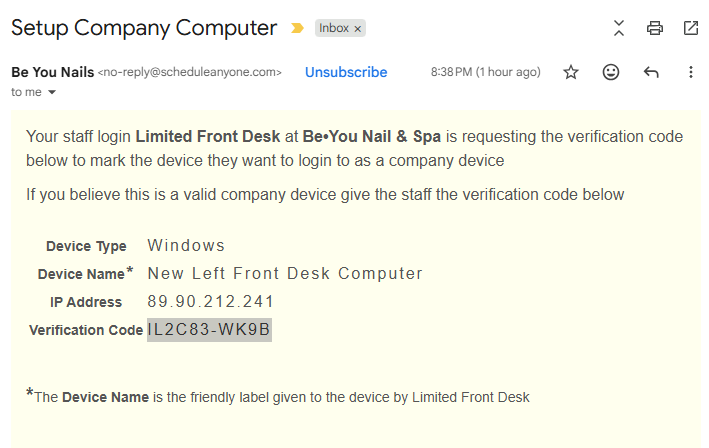This screenshot has height=448, width=709.
Task: Print this email message
Action: (655, 28)
